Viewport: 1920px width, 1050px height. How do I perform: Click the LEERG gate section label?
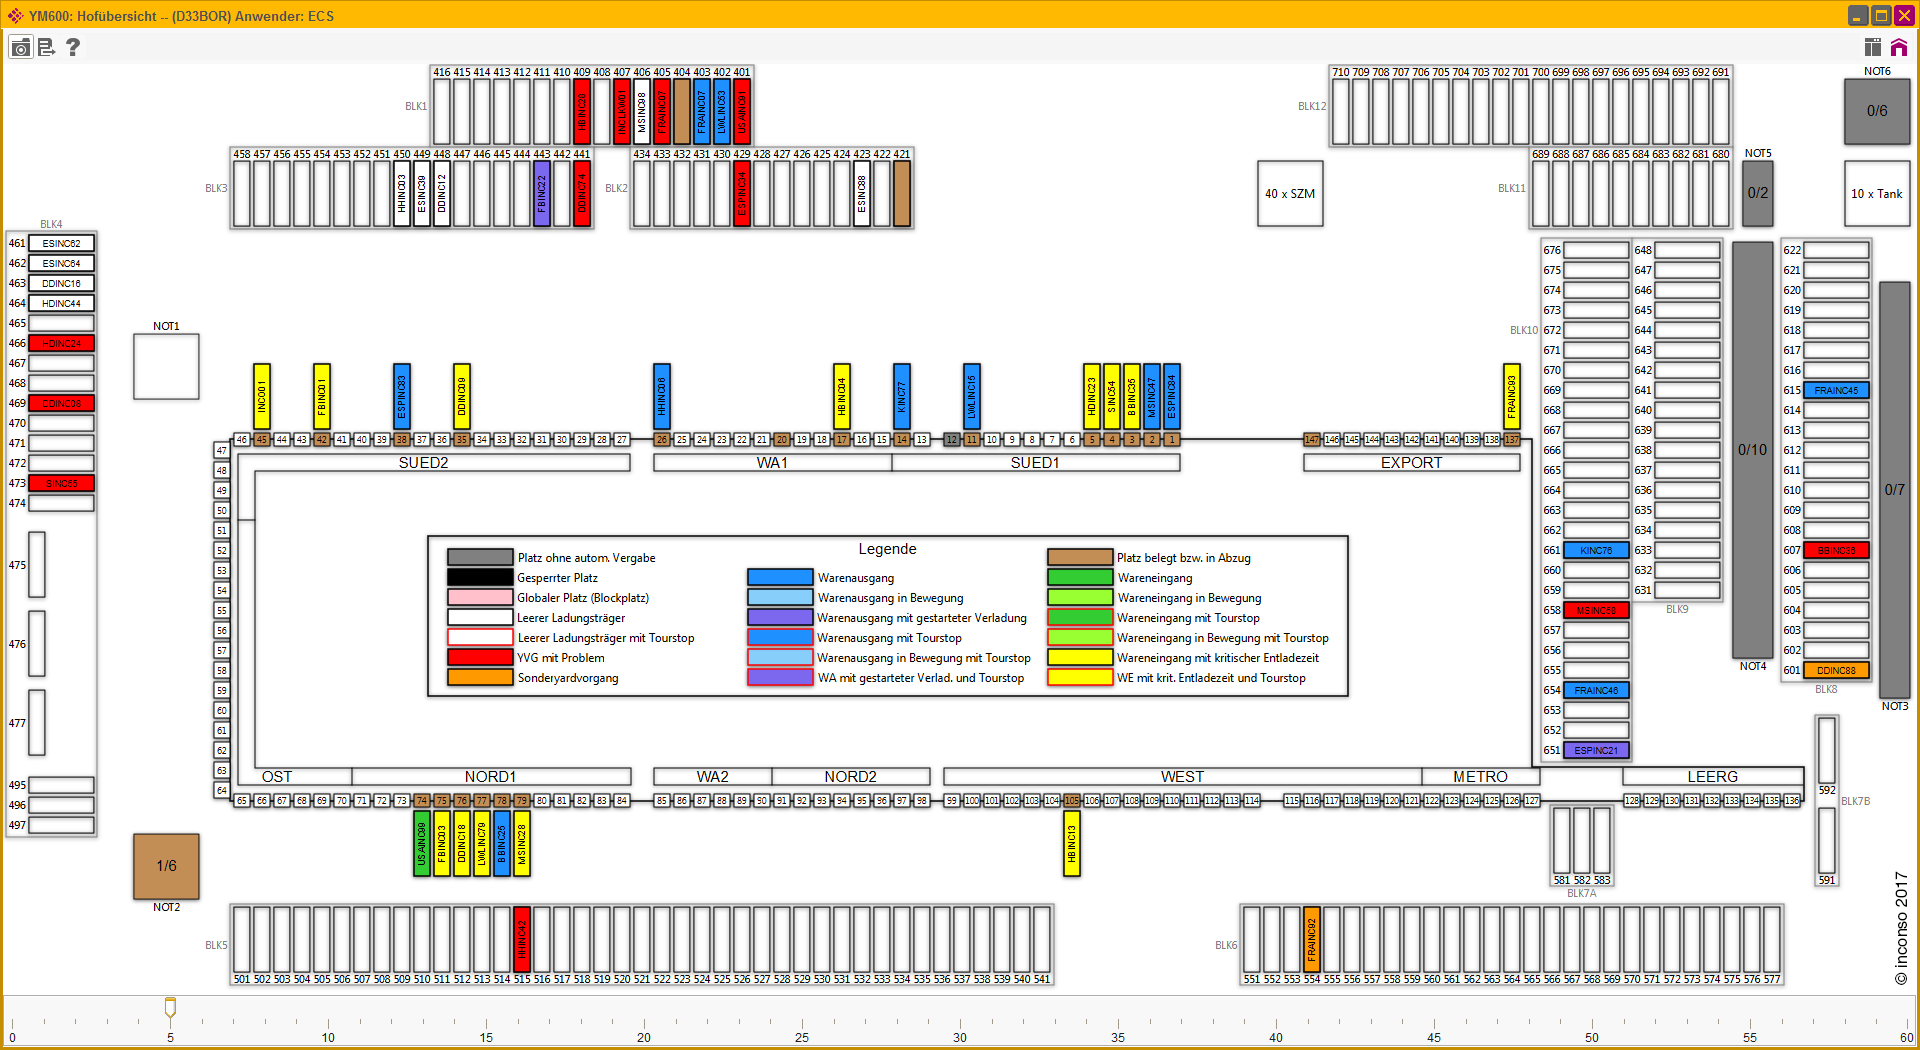tap(1713, 777)
